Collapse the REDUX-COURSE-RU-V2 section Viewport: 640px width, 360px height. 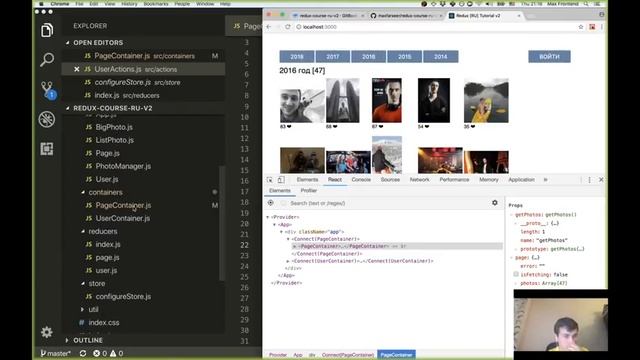(68, 108)
